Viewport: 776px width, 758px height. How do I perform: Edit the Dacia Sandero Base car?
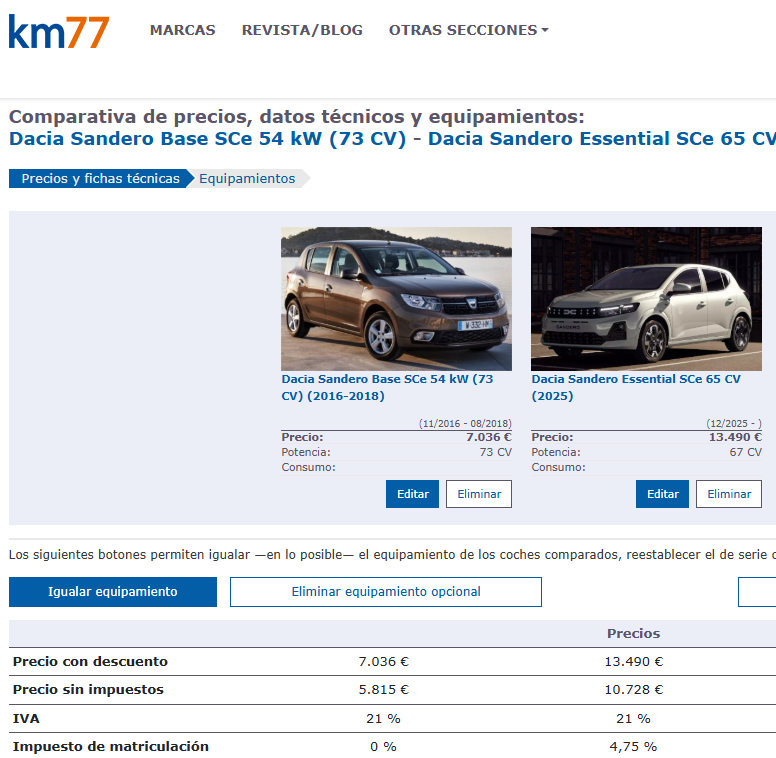412,494
